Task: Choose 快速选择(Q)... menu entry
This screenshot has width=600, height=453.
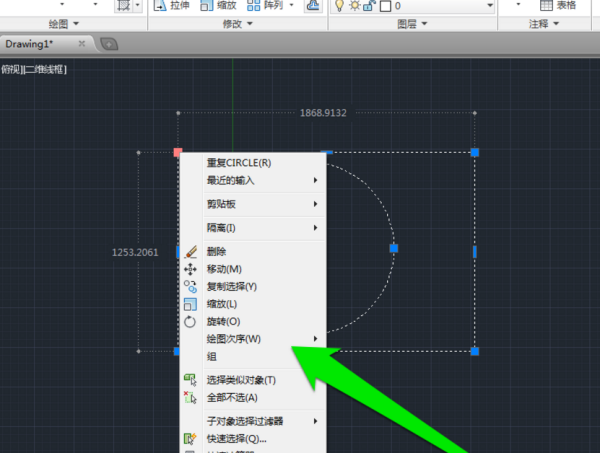Action: pos(253,438)
